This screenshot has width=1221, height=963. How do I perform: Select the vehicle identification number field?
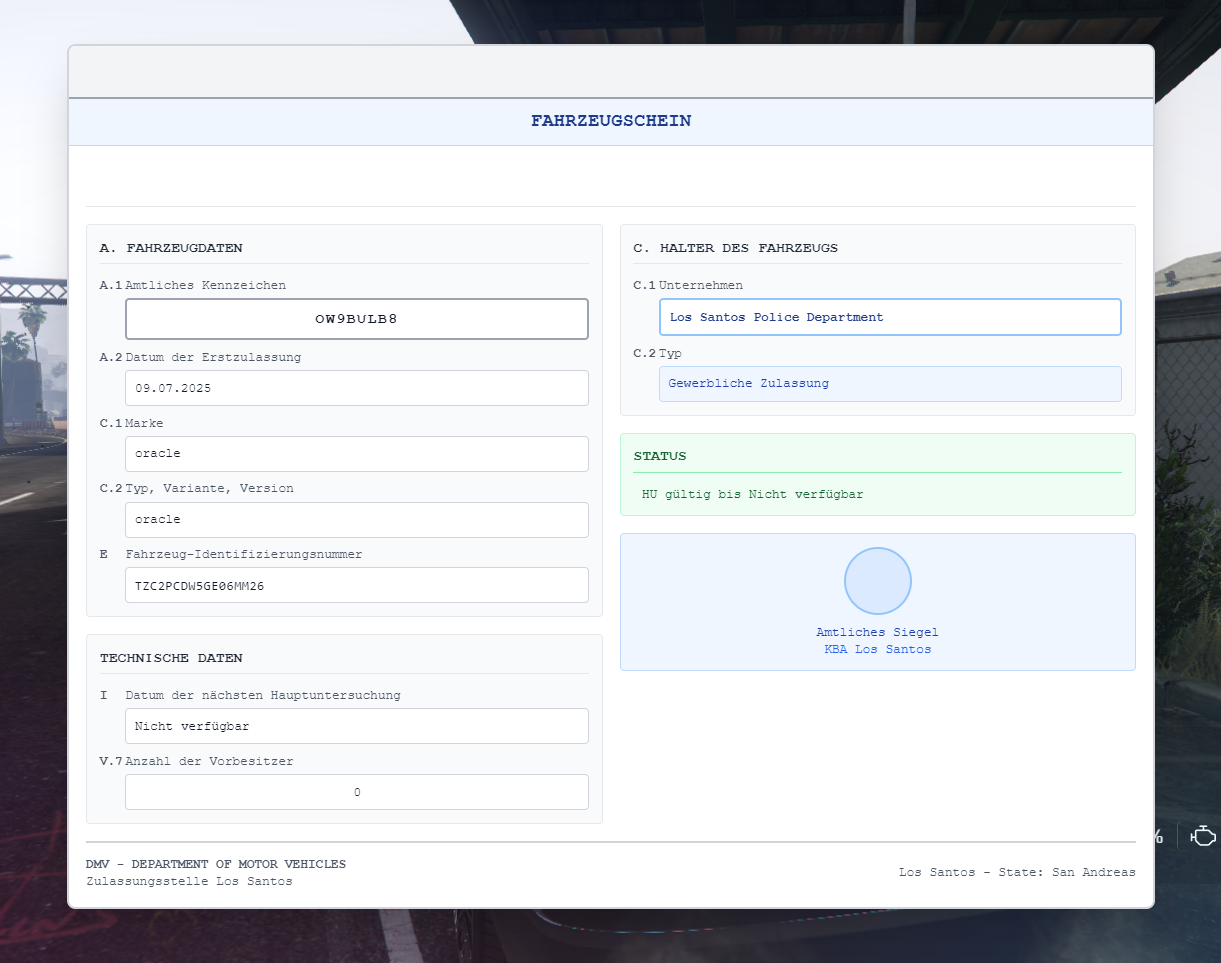coord(356,586)
